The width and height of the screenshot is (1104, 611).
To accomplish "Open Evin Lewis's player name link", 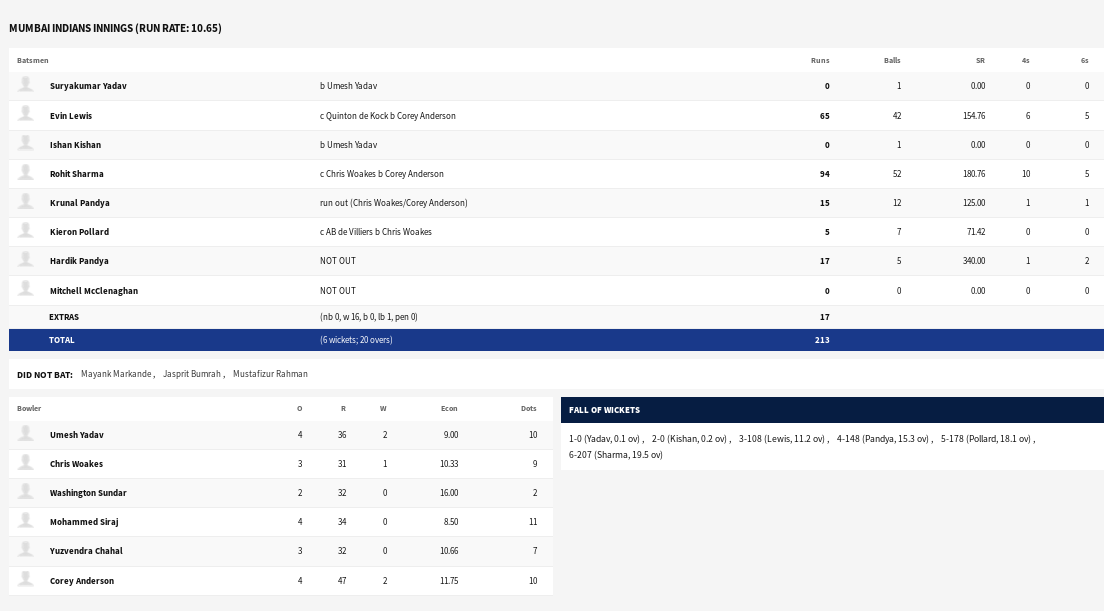I will (x=70, y=116).
